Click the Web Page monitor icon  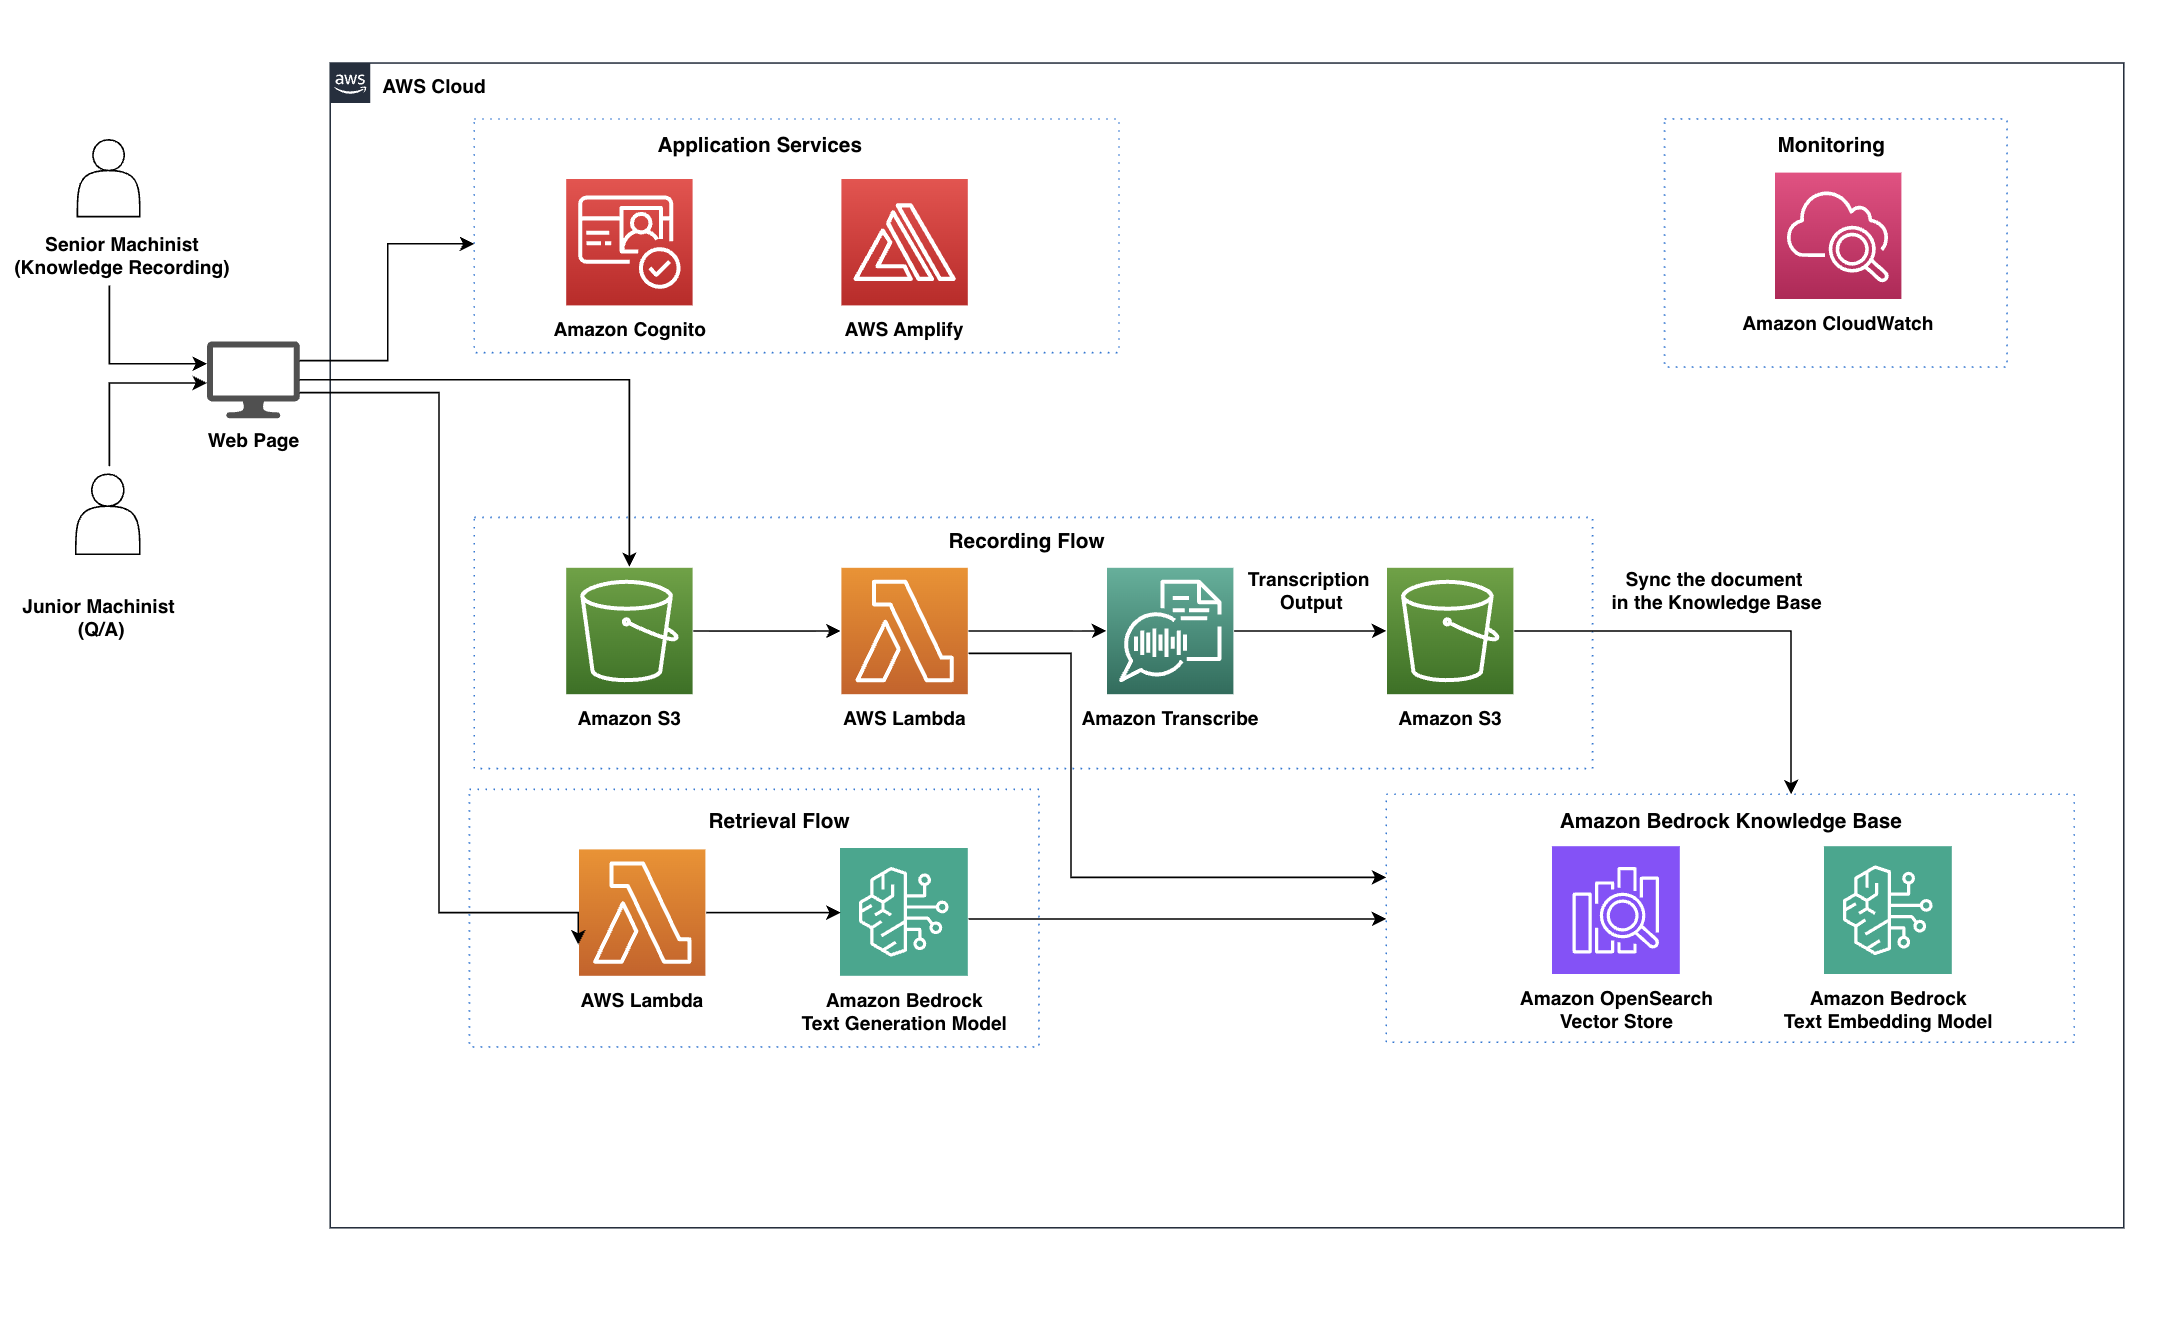point(253,379)
